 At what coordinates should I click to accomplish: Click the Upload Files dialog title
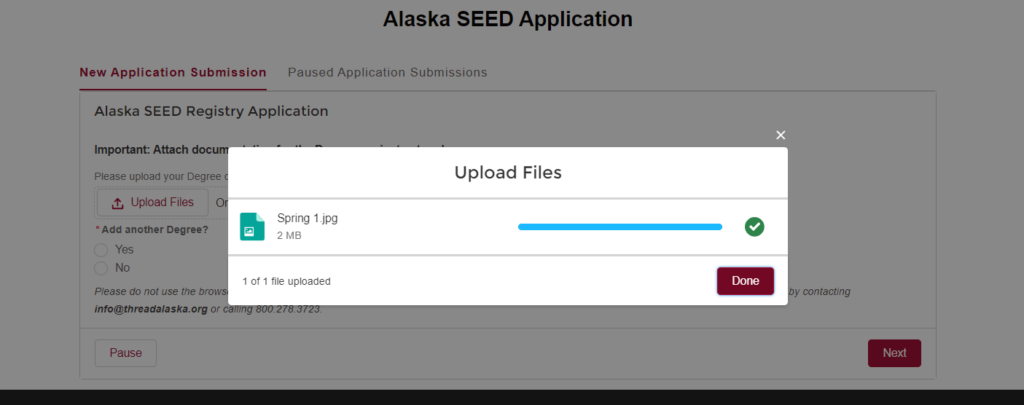pos(508,172)
